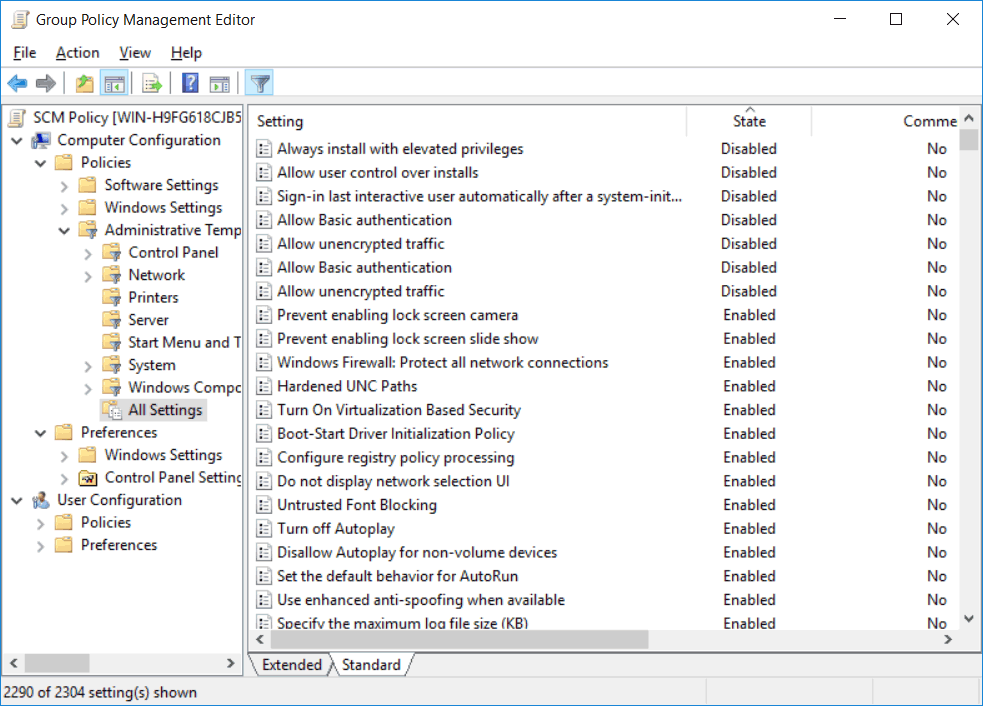This screenshot has height=706, width=983.
Task: Toggle the Show/Hide Action Pane icon
Action: (x=219, y=83)
